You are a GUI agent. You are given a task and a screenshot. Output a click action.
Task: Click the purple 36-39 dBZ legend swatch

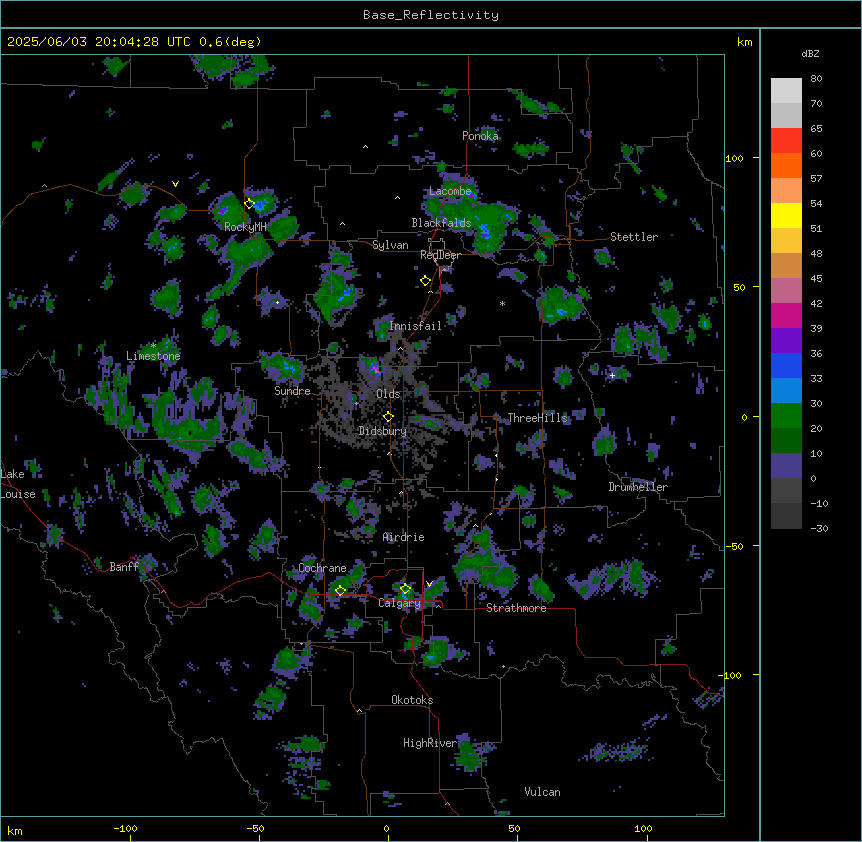(x=786, y=341)
